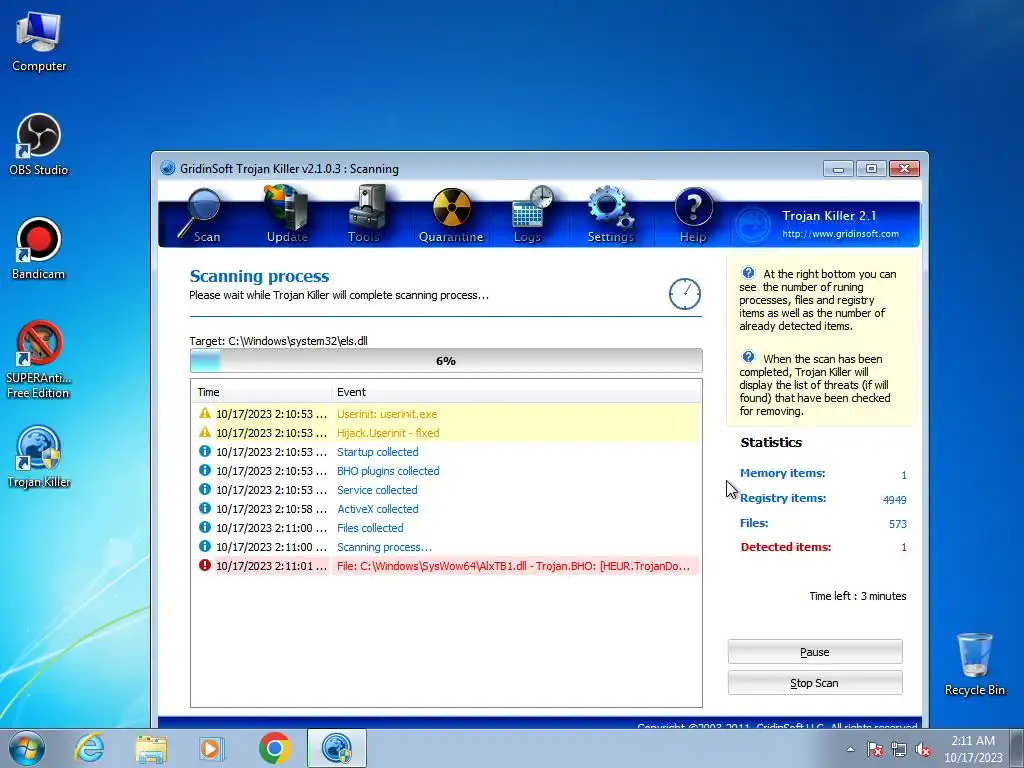Open the Trojan Killer desktop shortcut
Viewport: 1024px width, 768px height.
(39, 457)
